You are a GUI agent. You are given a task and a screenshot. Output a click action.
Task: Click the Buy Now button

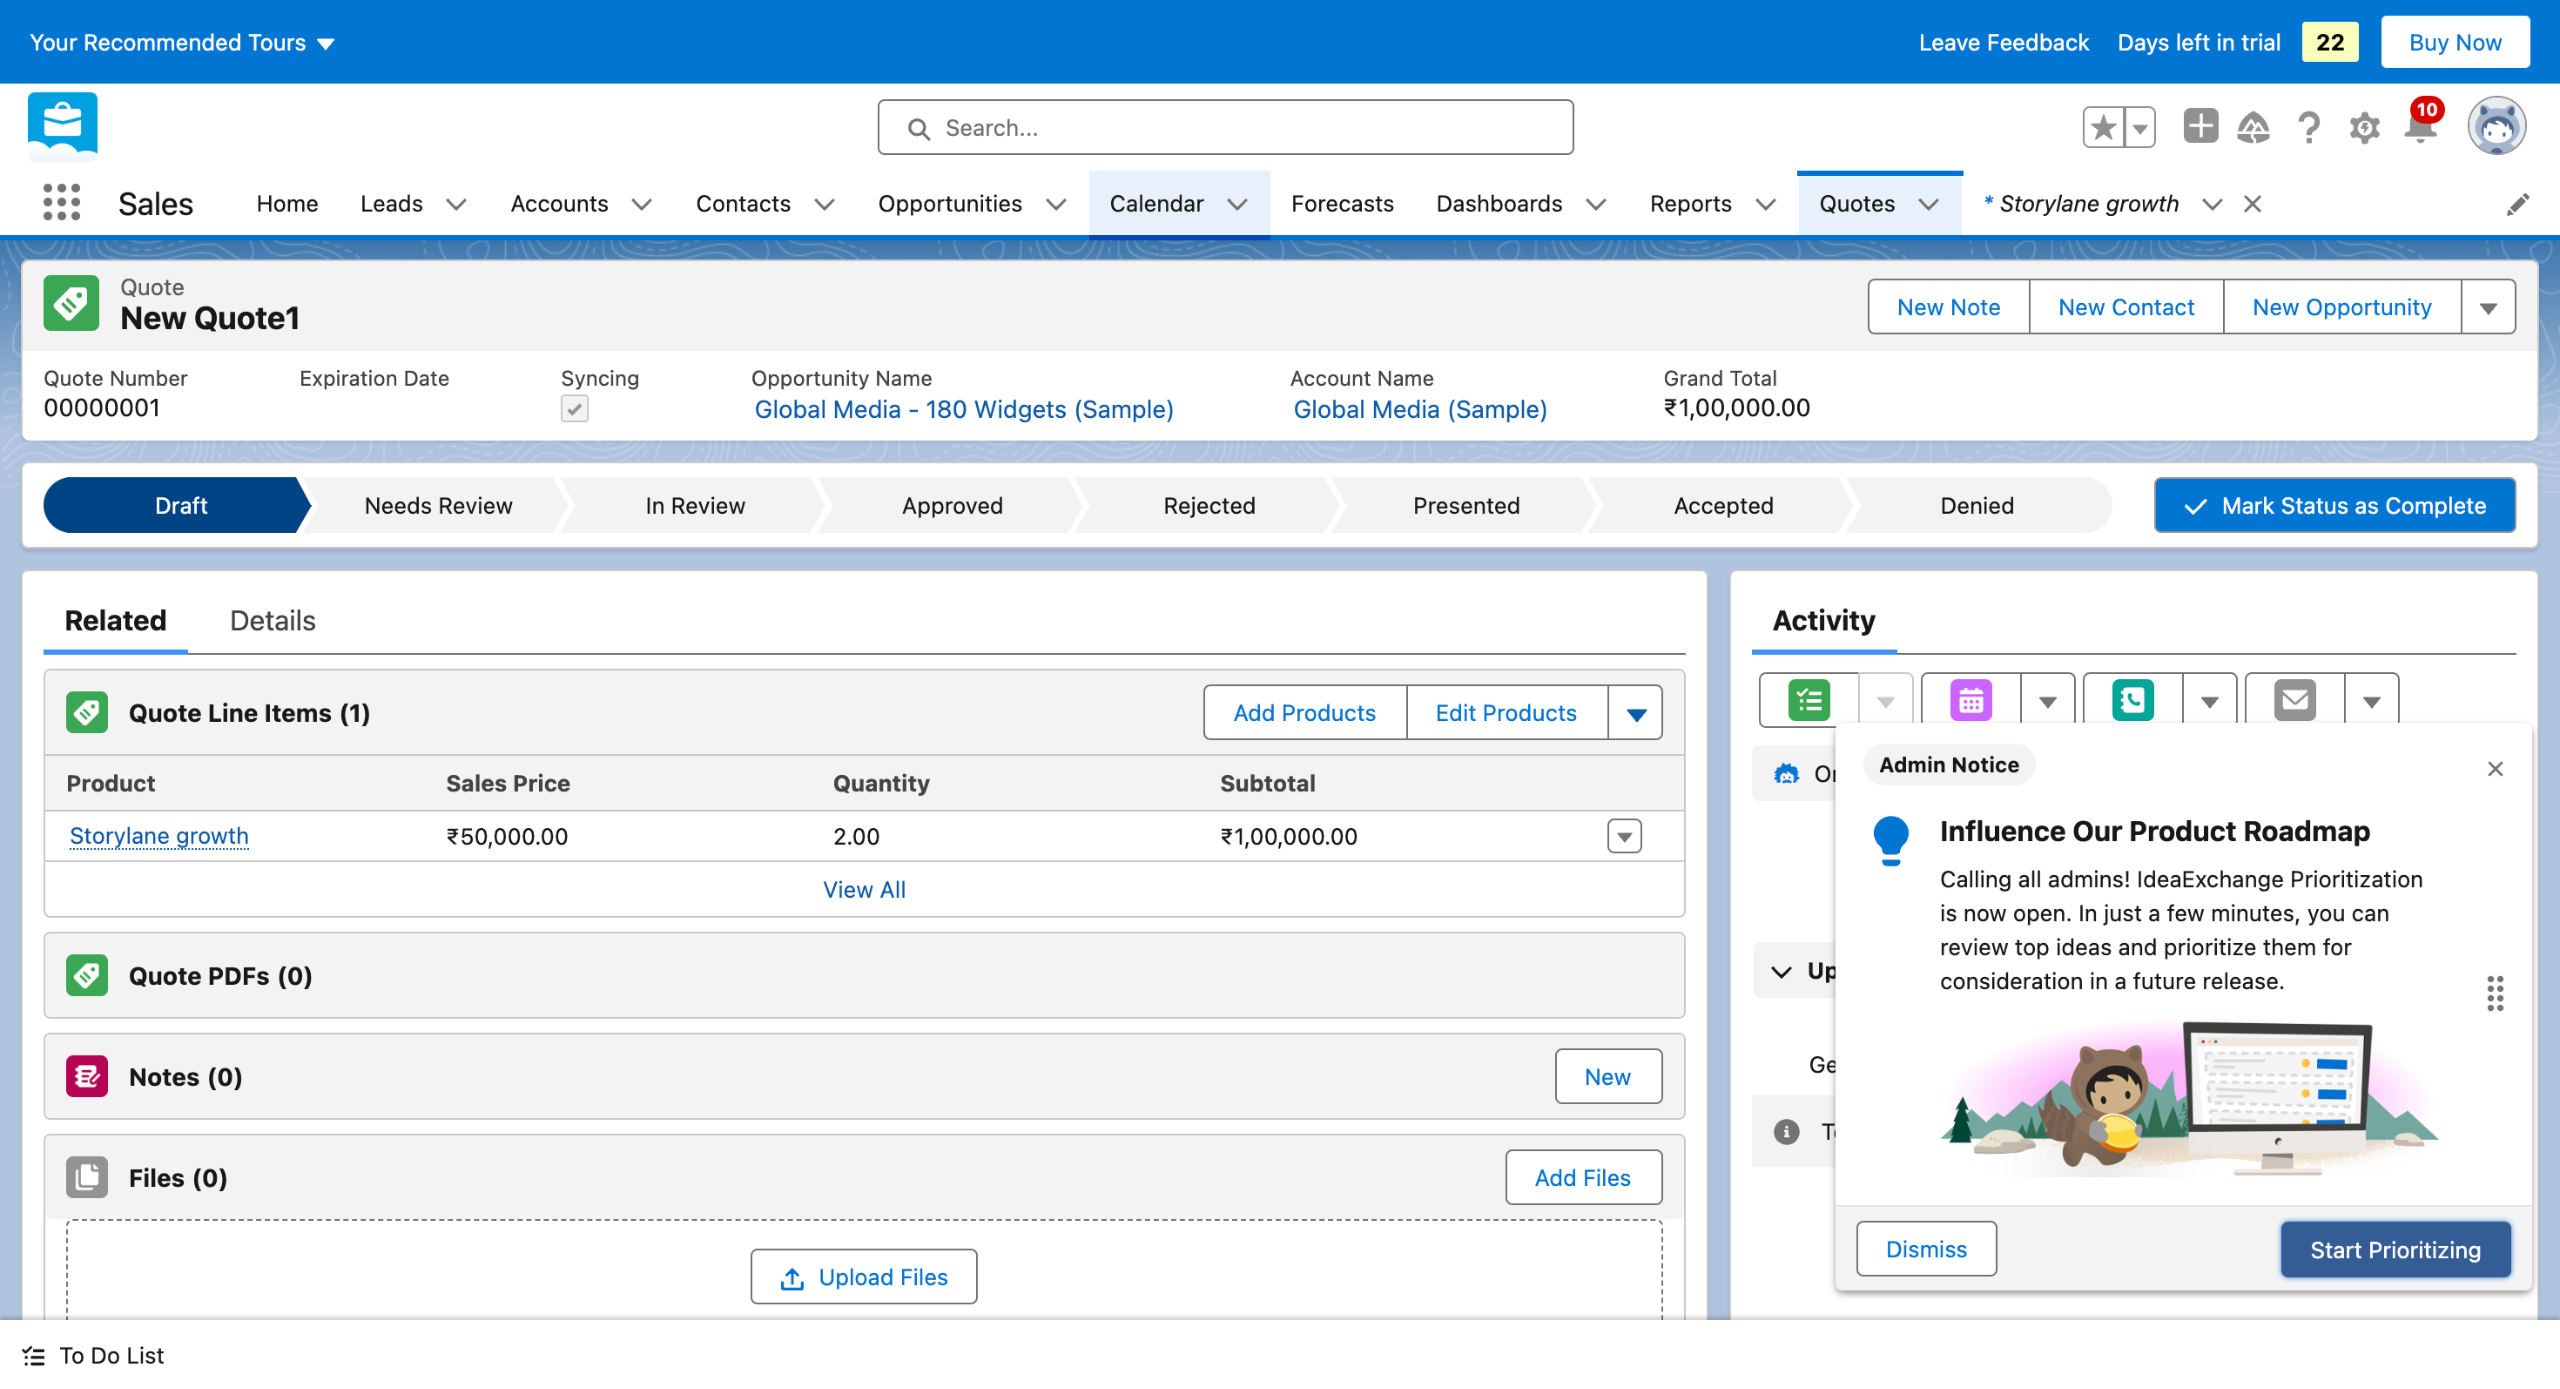click(x=2455, y=43)
